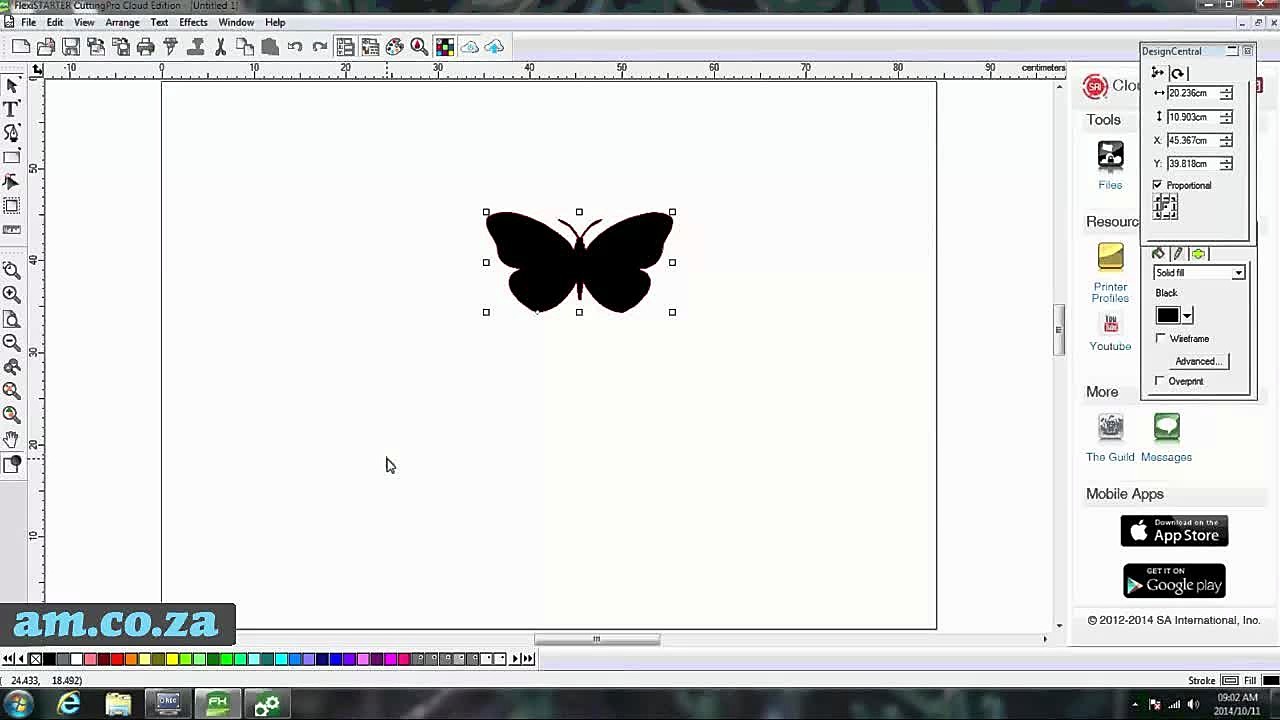Select the Pan hand tool

(x=12, y=439)
